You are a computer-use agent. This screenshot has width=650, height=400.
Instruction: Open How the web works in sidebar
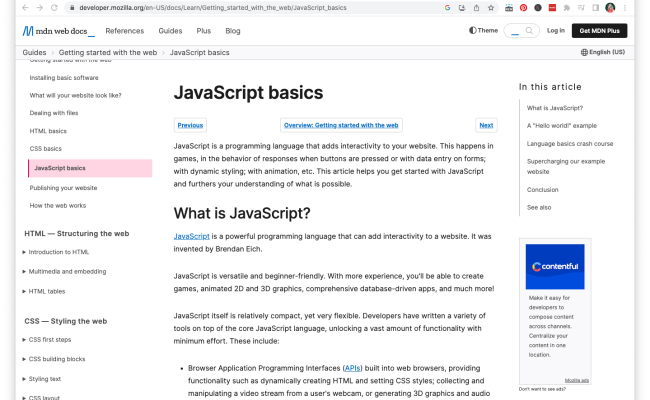pyautogui.click(x=58, y=206)
